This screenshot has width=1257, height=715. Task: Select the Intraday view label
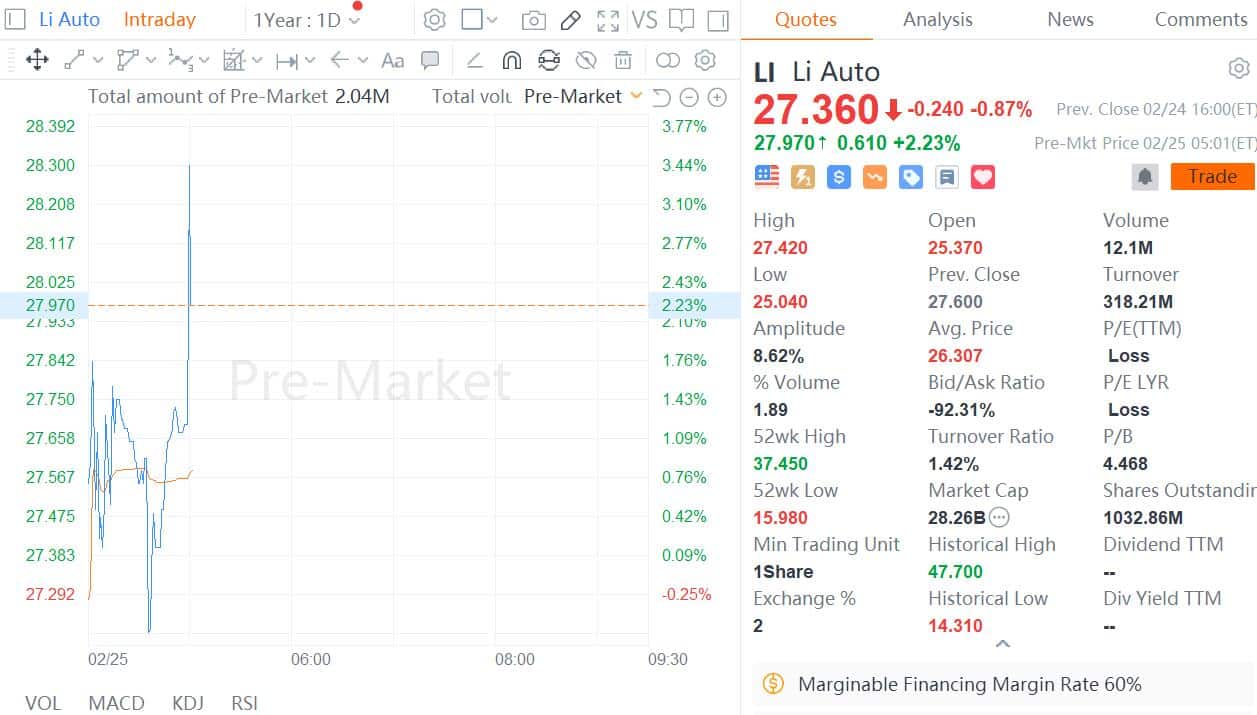click(159, 19)
